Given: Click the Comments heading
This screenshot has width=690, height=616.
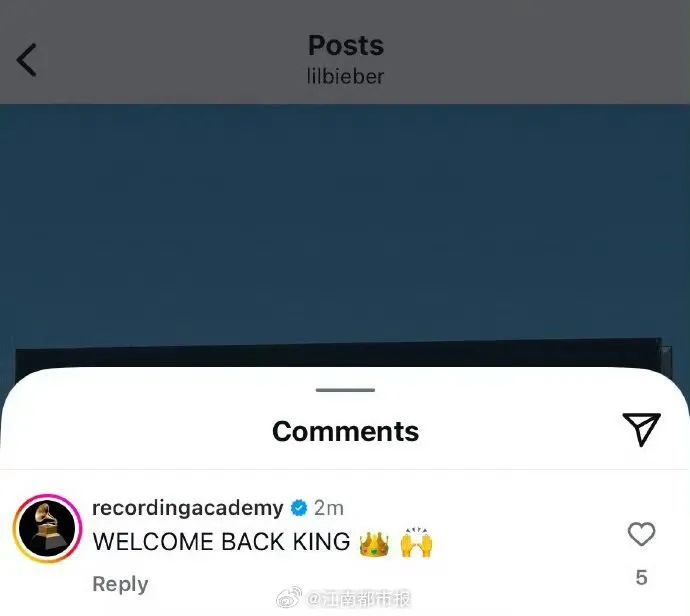Looking at the screenshot, I should click(345, 431).
